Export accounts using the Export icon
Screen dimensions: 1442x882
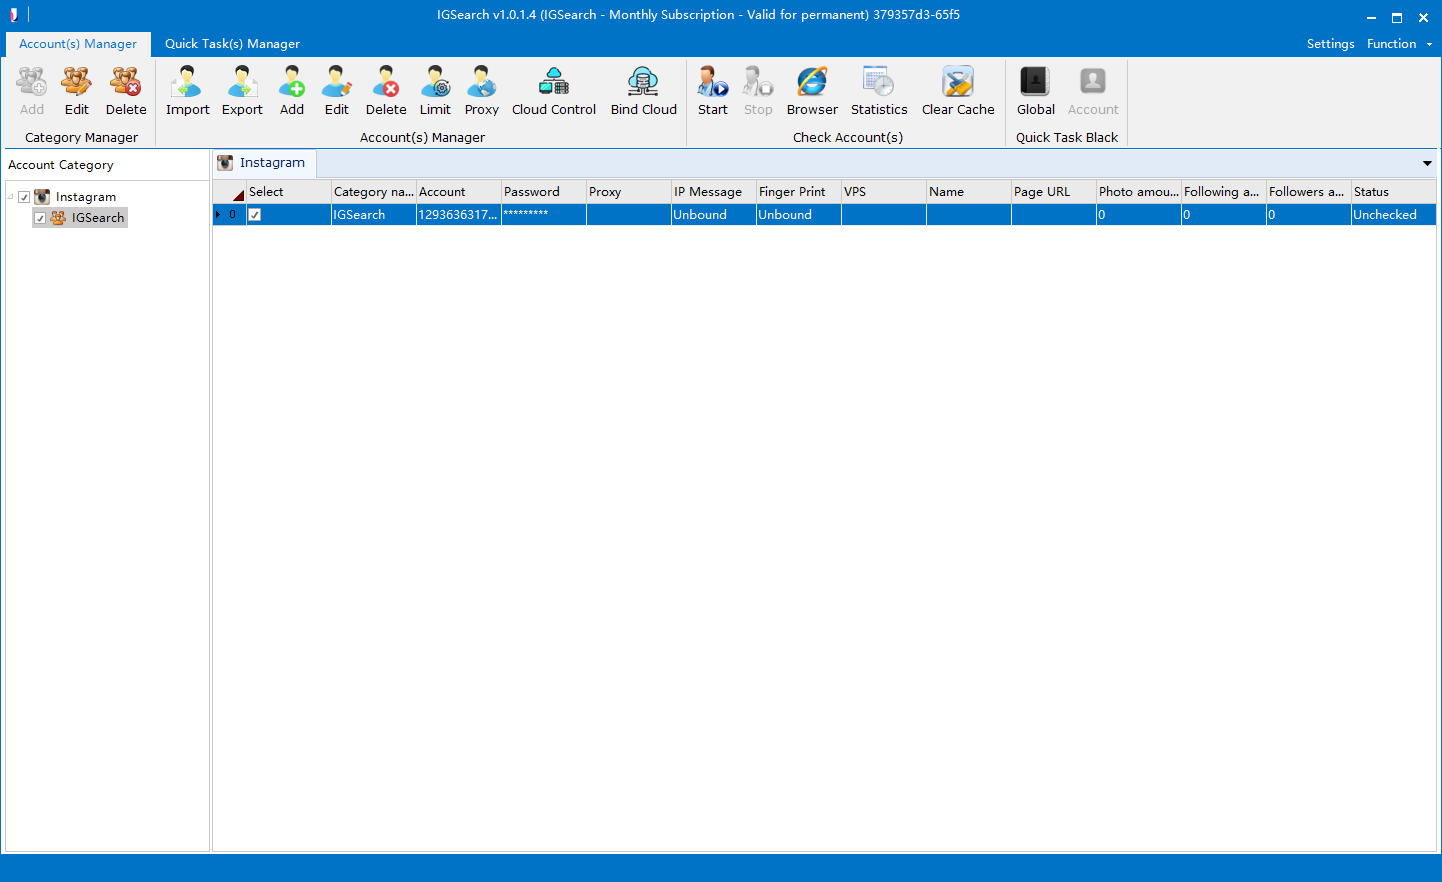coord(242,82)
